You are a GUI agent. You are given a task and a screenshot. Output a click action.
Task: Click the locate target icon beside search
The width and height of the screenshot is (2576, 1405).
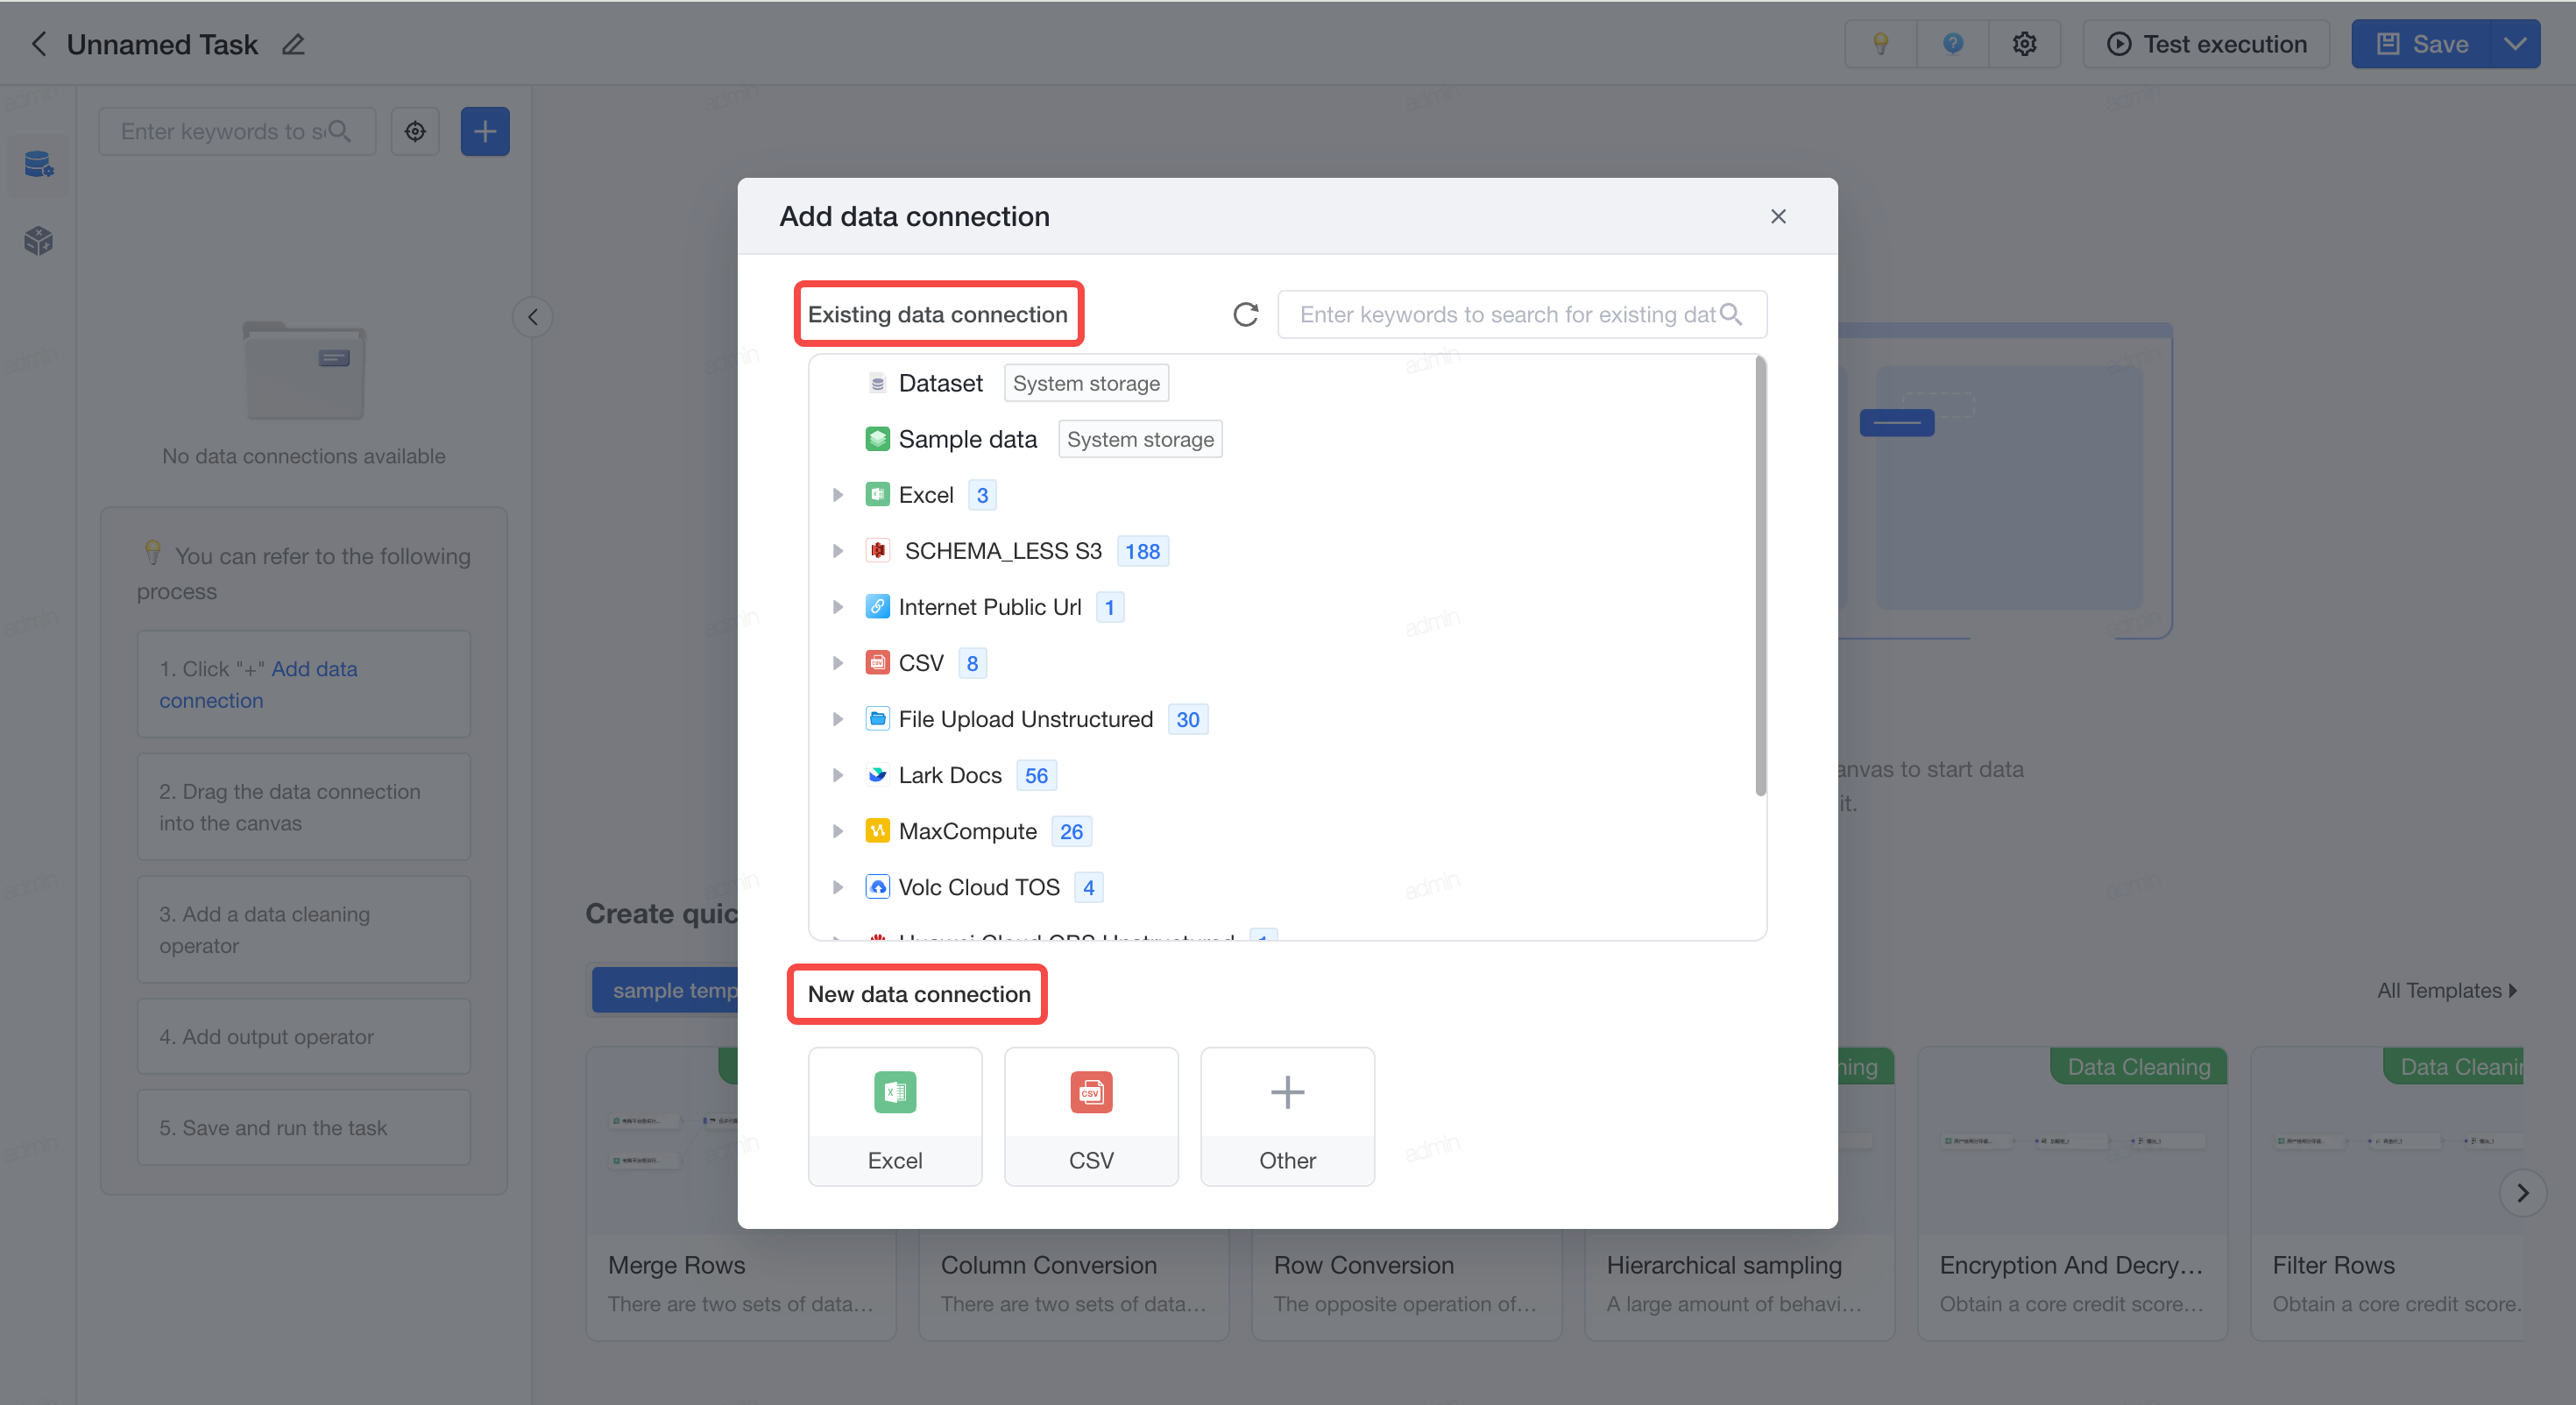[x=415, y=131]
